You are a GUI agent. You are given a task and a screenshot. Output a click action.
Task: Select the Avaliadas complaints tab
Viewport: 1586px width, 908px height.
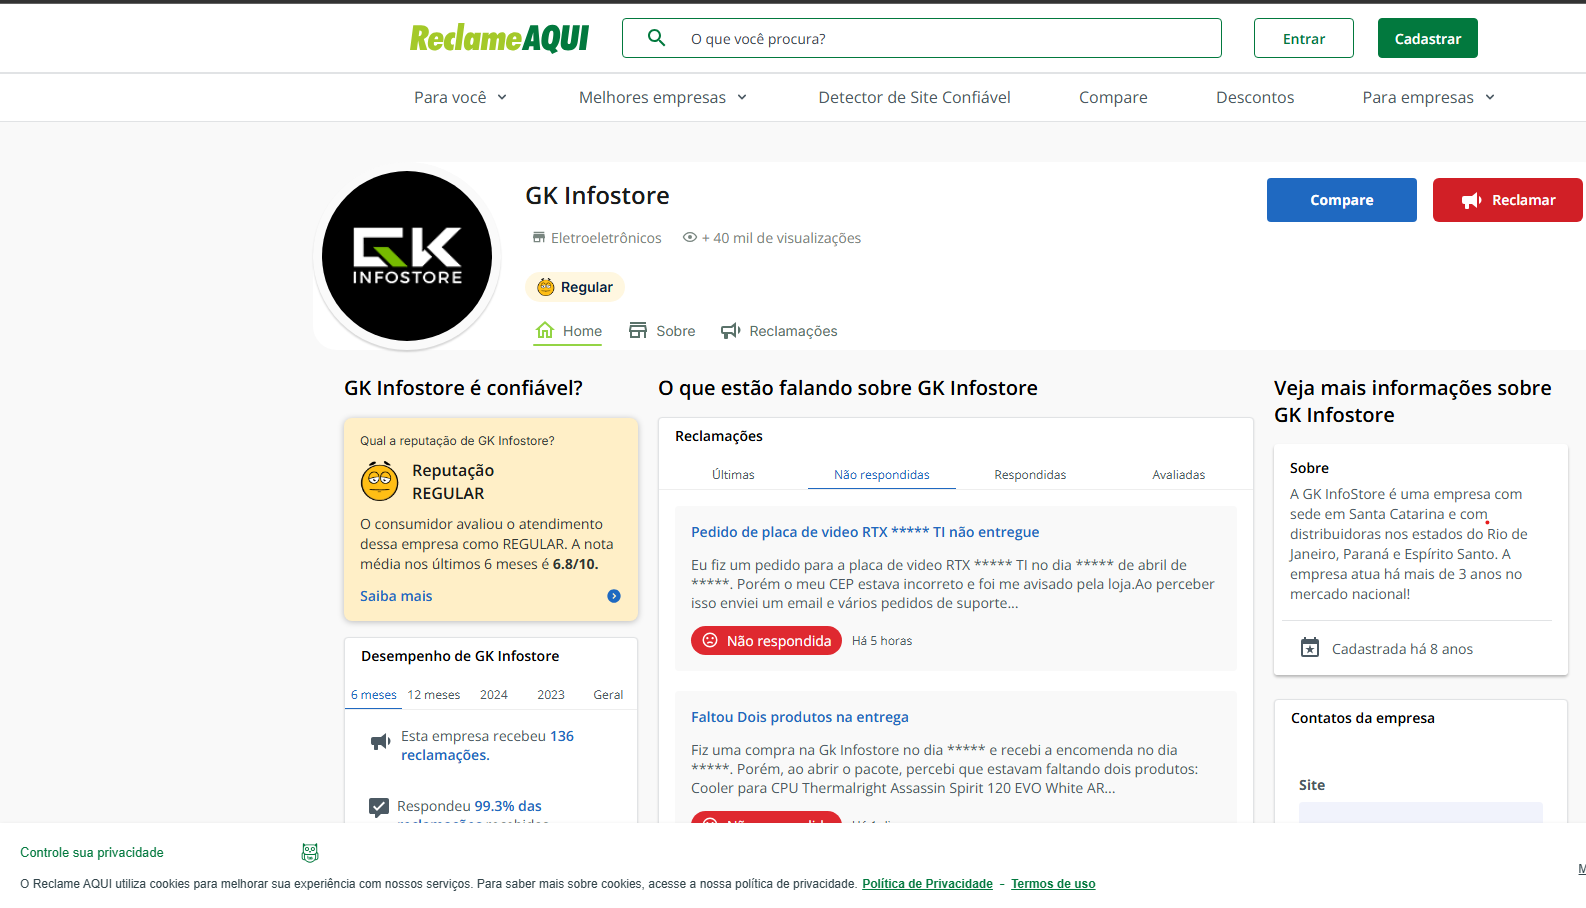point(1178,475)
